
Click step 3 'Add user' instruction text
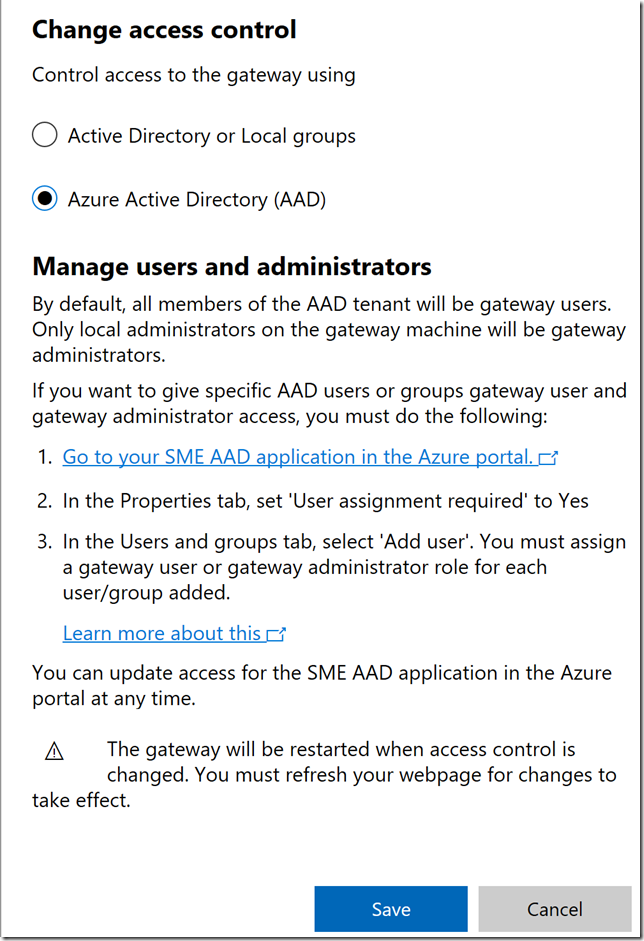(344, 567)
